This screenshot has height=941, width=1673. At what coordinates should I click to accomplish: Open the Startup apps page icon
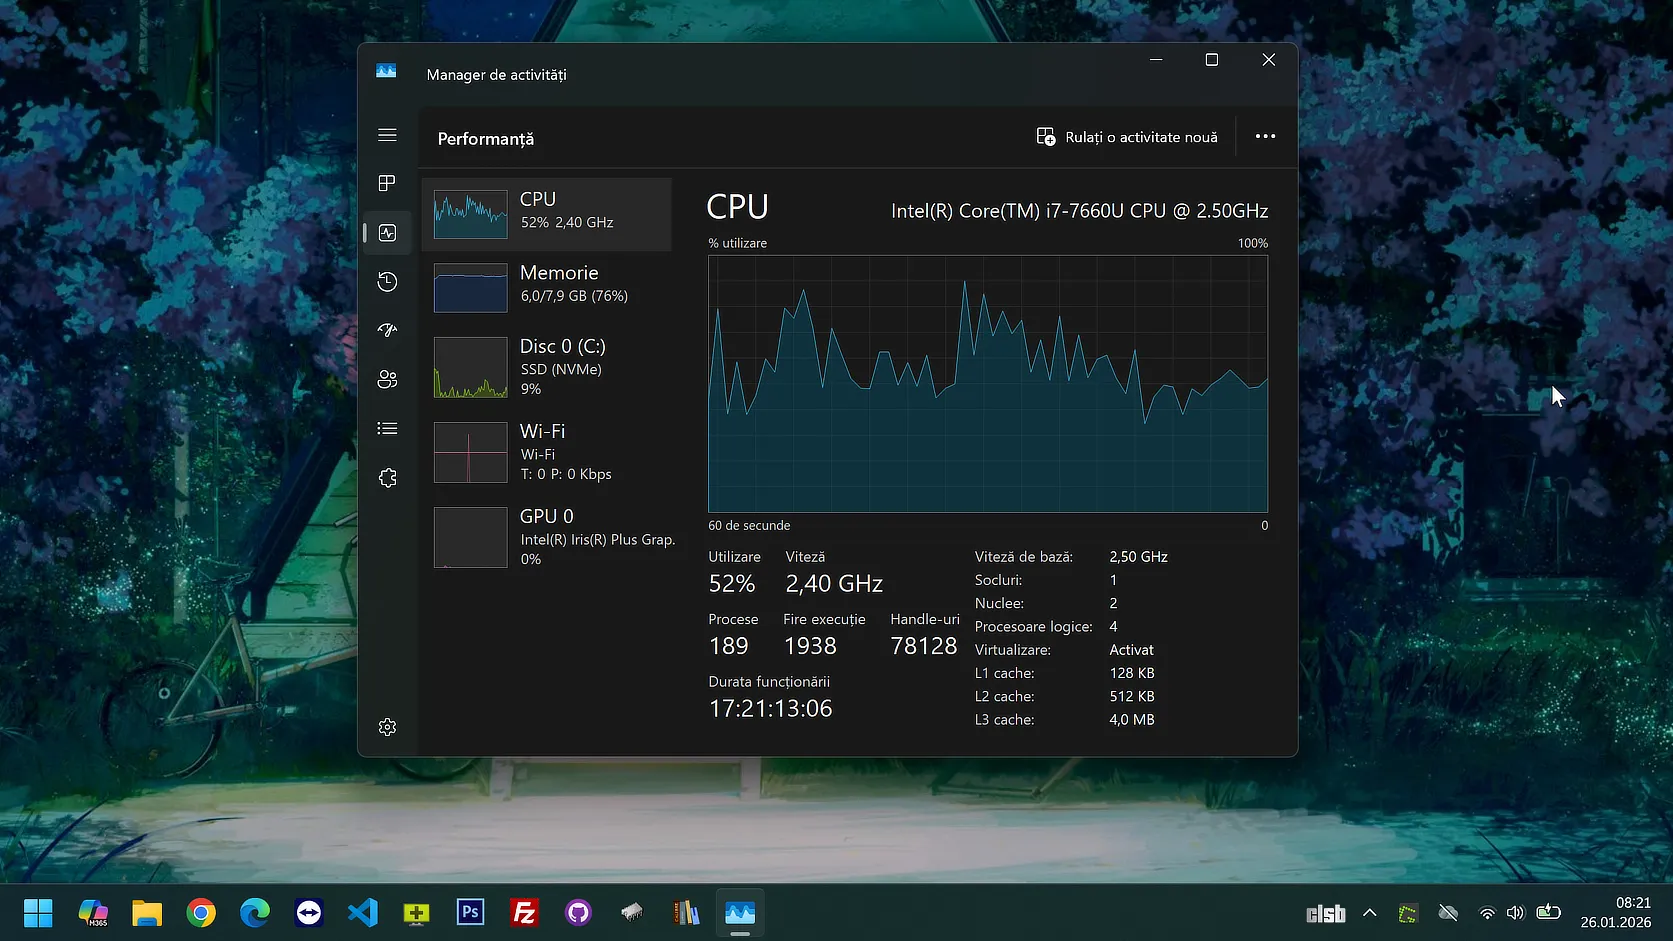coord(387,330)
